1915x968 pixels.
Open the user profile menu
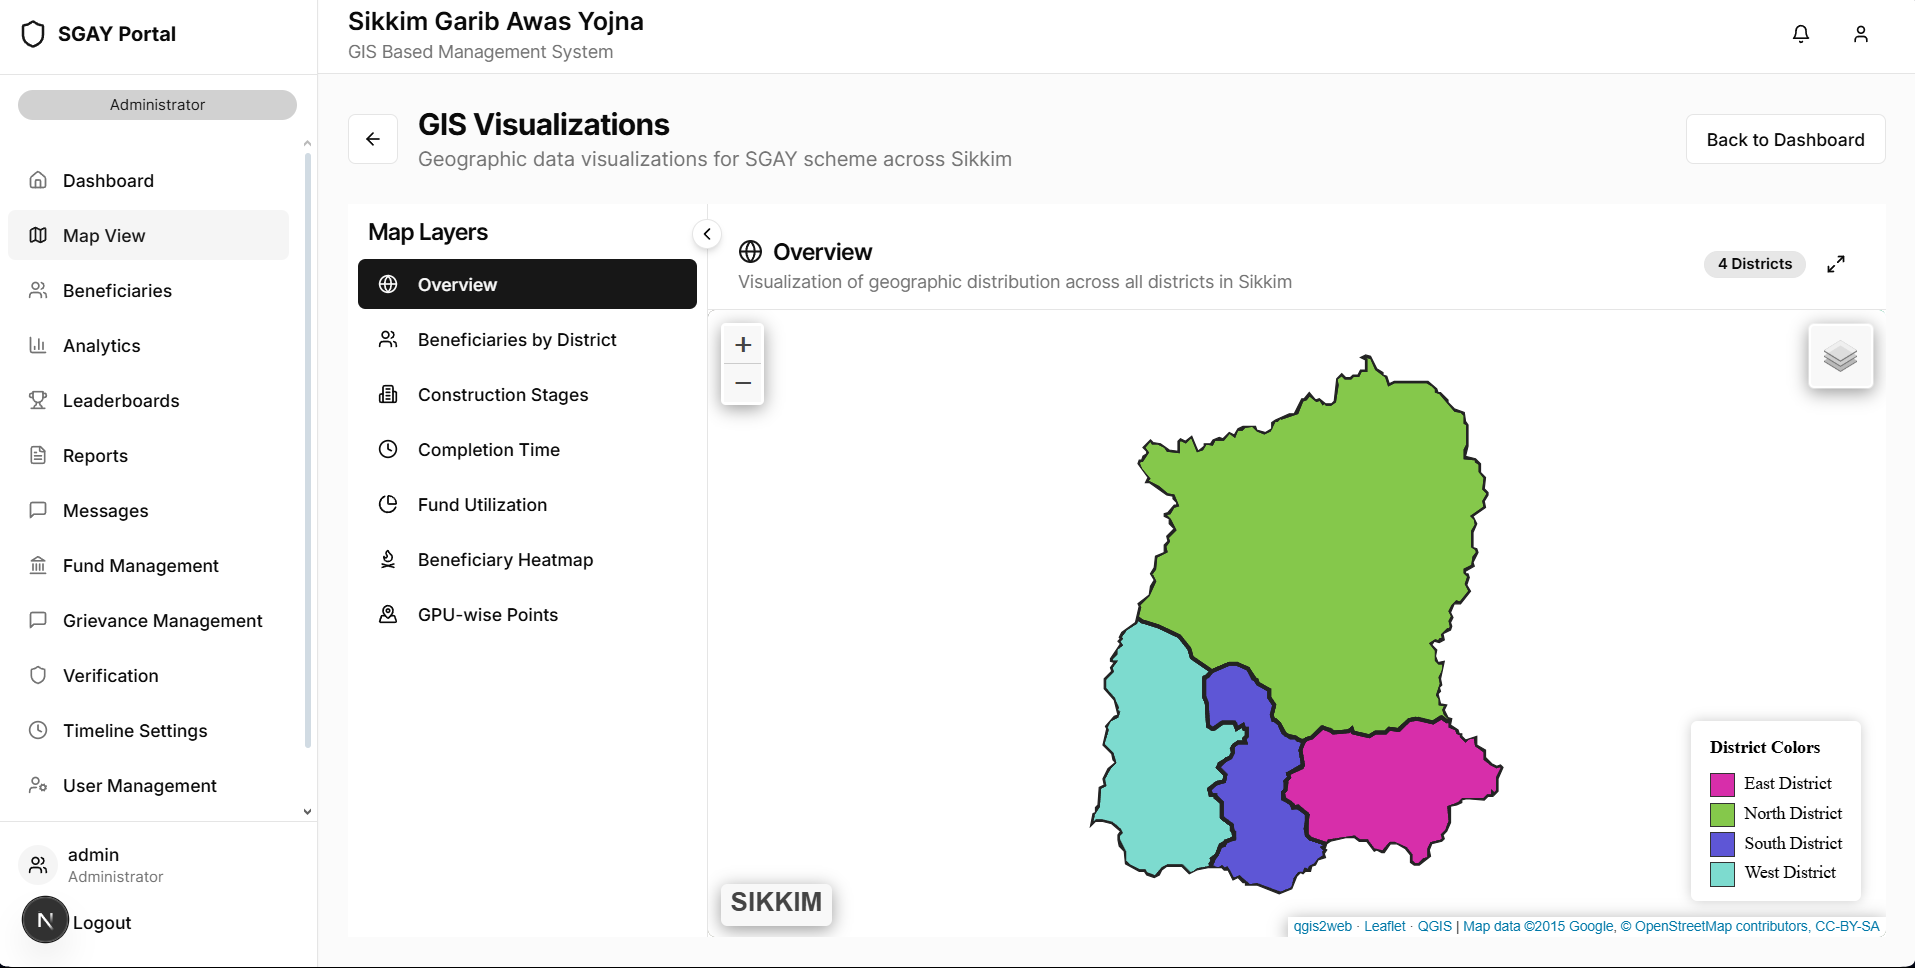[1861, 33]
